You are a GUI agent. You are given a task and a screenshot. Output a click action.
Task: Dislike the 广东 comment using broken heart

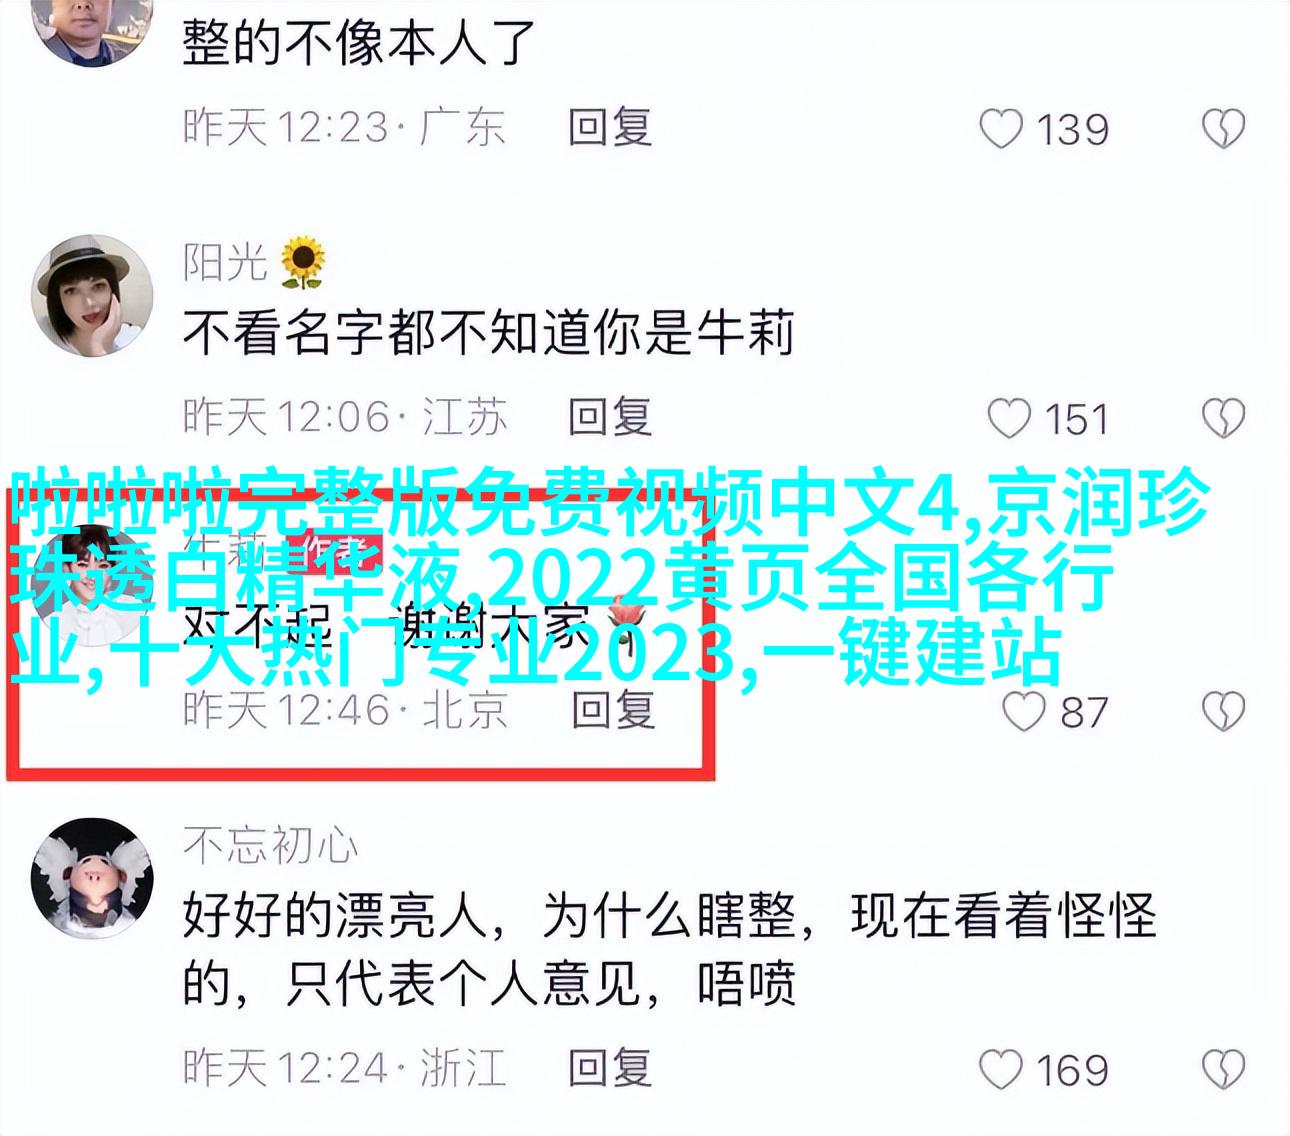click(1223, 129)
